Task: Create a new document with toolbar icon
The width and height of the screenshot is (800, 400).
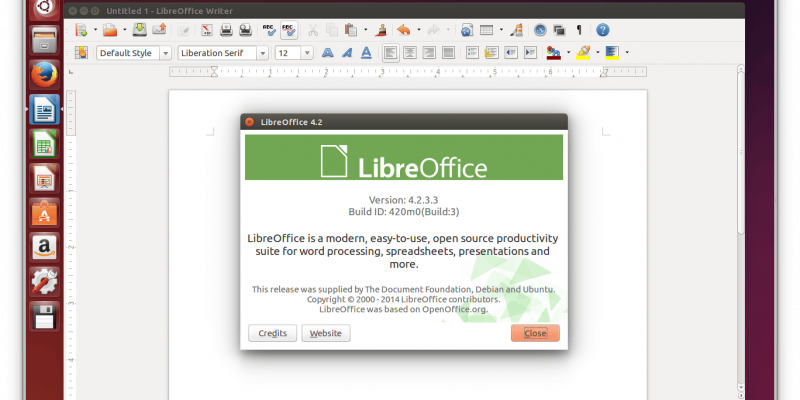Action: point(81,30)
